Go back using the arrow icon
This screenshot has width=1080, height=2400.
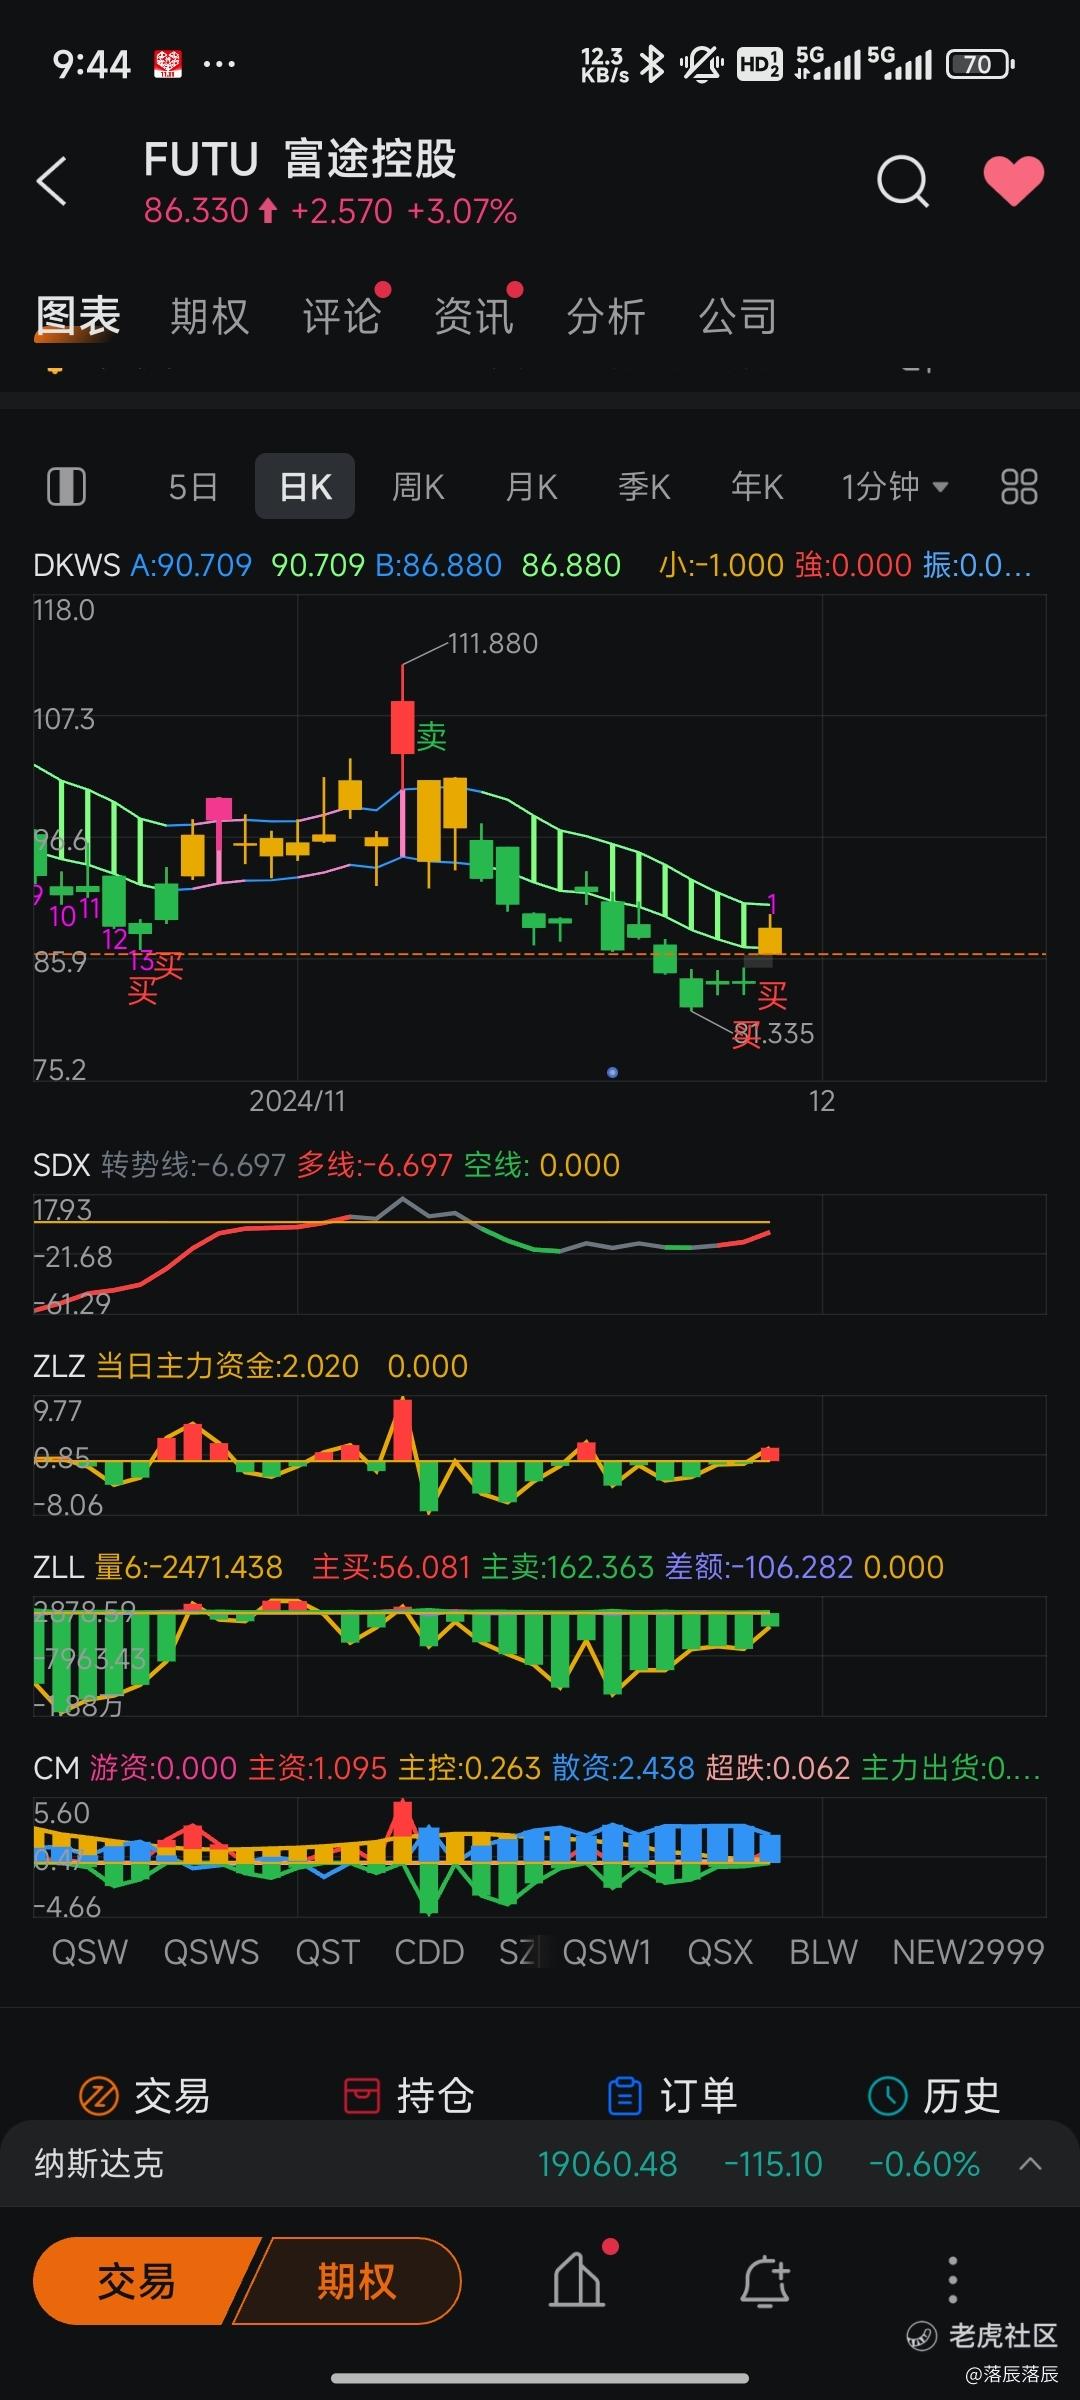(52, 182)
